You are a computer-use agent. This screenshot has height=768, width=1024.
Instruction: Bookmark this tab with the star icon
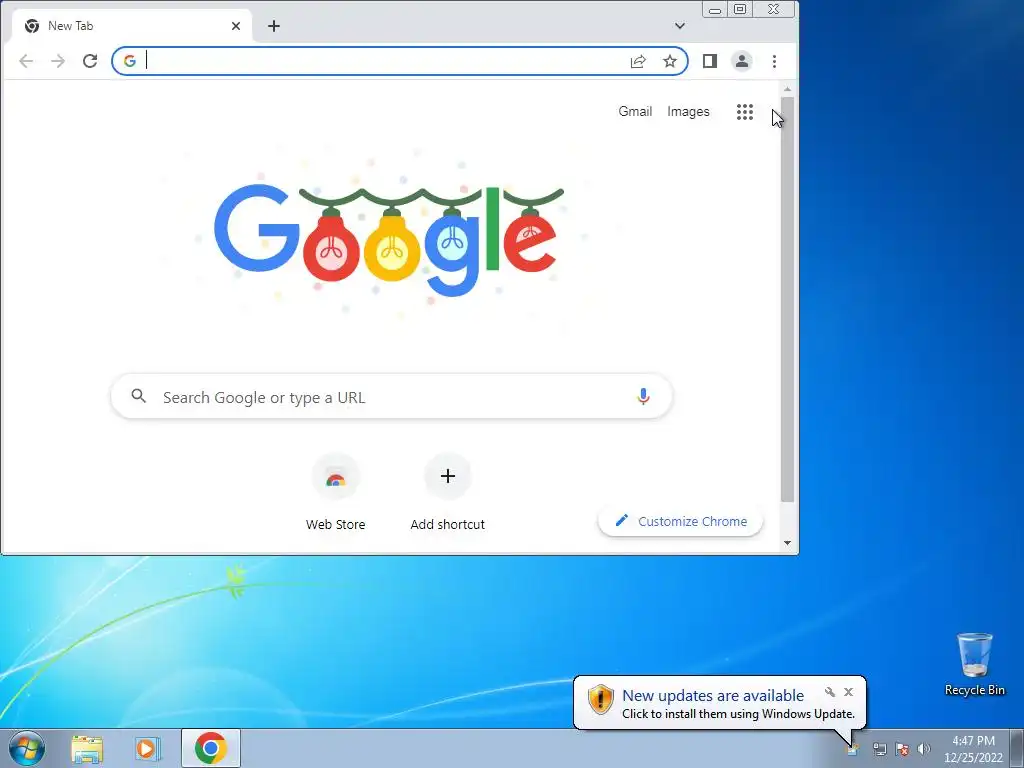670,61
